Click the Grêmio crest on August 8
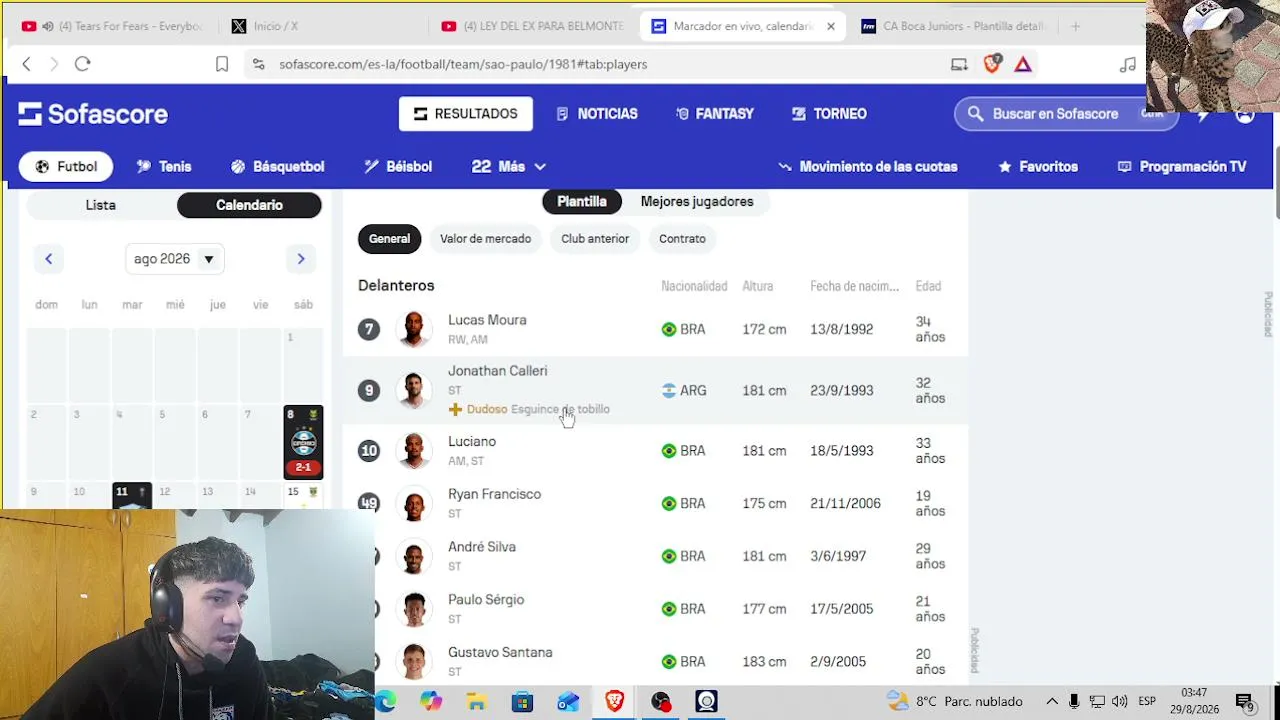 (304, 442)
